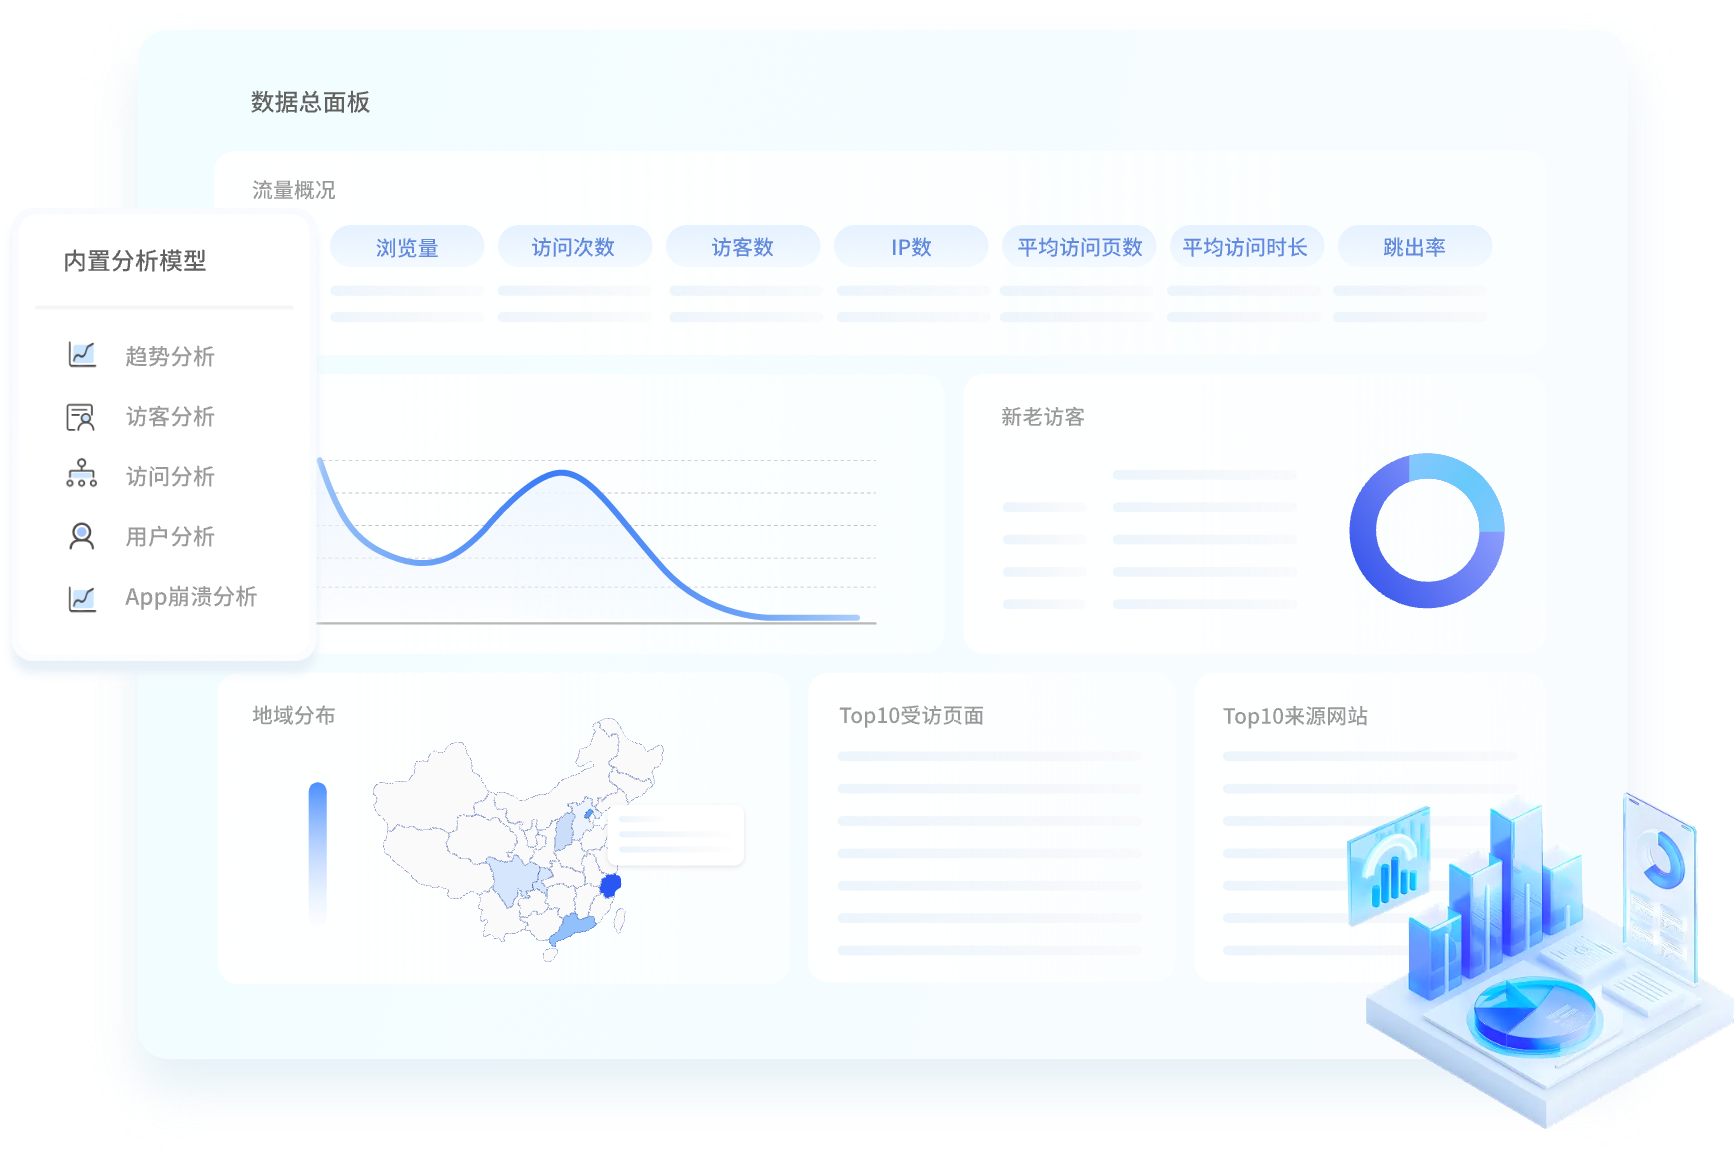Select 平均访问时长 metric

(x=1245, y=247)
